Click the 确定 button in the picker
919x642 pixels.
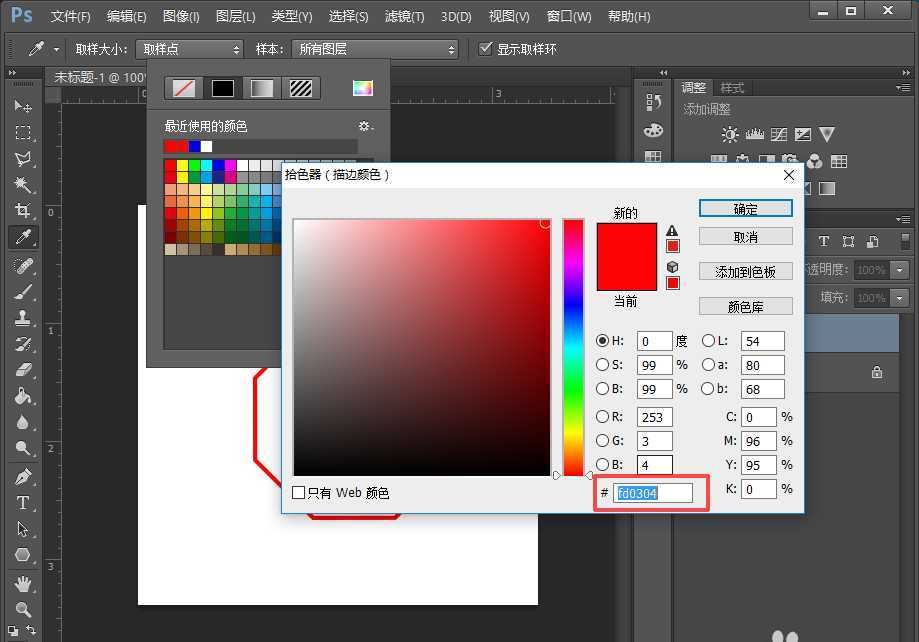pos(745,208)
